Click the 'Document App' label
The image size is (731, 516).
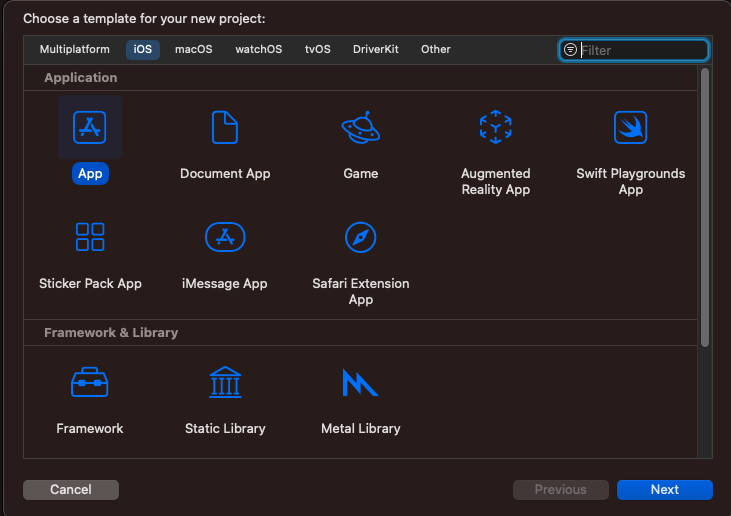(225, 173)
